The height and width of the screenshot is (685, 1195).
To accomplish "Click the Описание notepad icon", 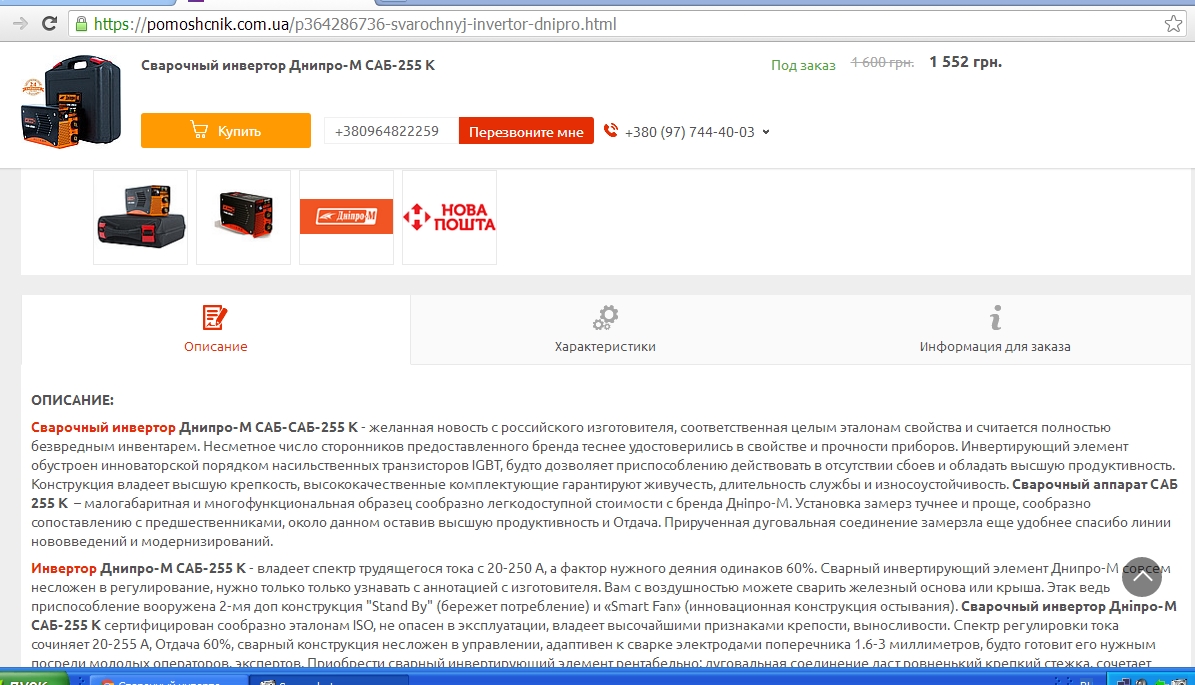I will (x=215, y=318).
